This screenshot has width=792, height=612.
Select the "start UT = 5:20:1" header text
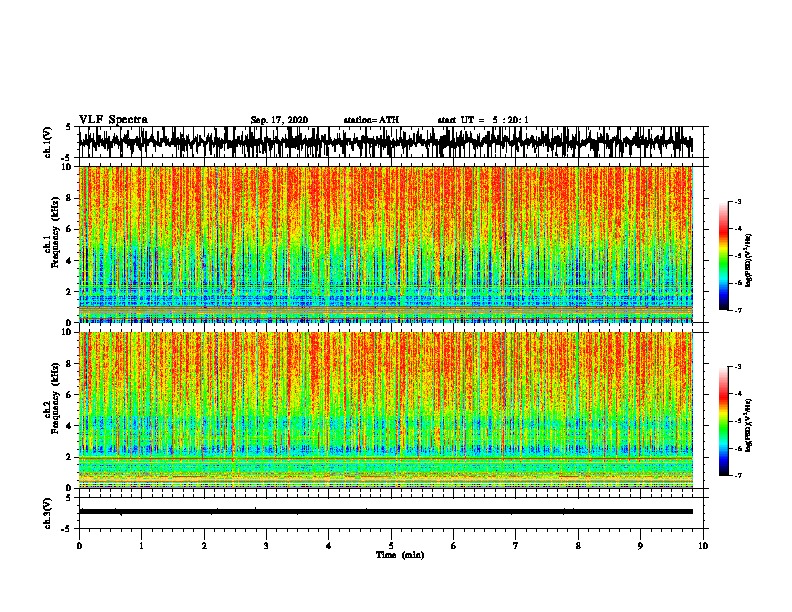pos(483,120)
